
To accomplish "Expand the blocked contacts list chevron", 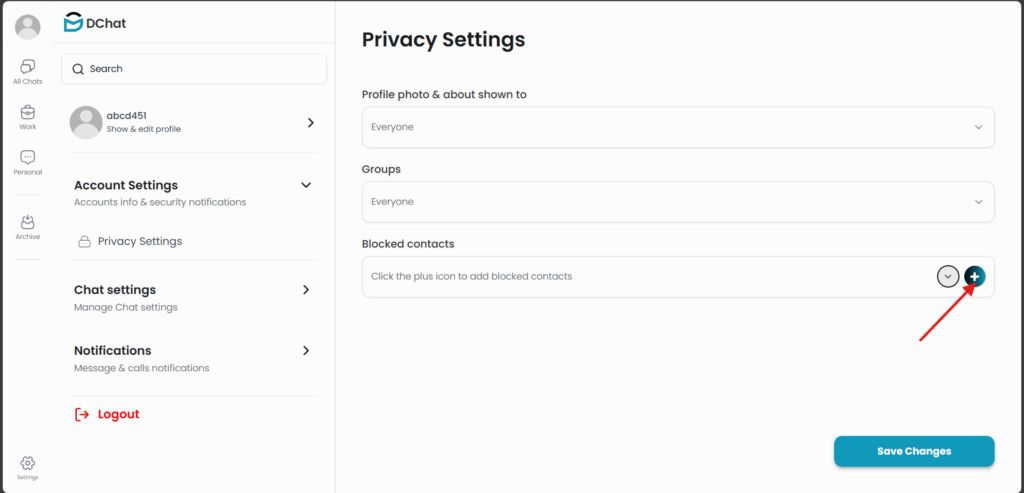I will point(948,276).
